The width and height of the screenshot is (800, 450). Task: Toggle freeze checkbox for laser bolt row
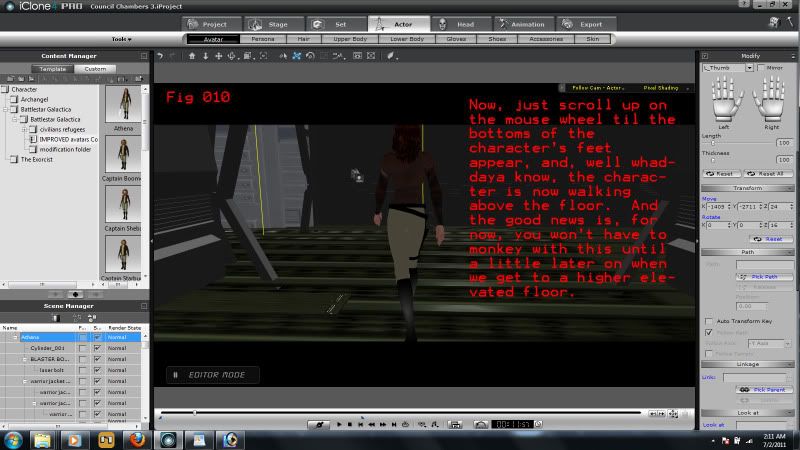[x=83, y=370]
